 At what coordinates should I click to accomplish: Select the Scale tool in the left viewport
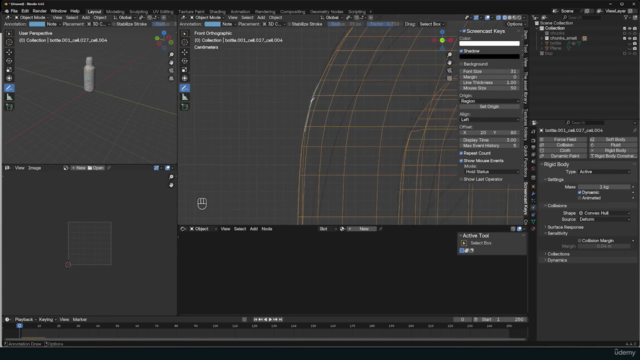[x=9, y=70]
